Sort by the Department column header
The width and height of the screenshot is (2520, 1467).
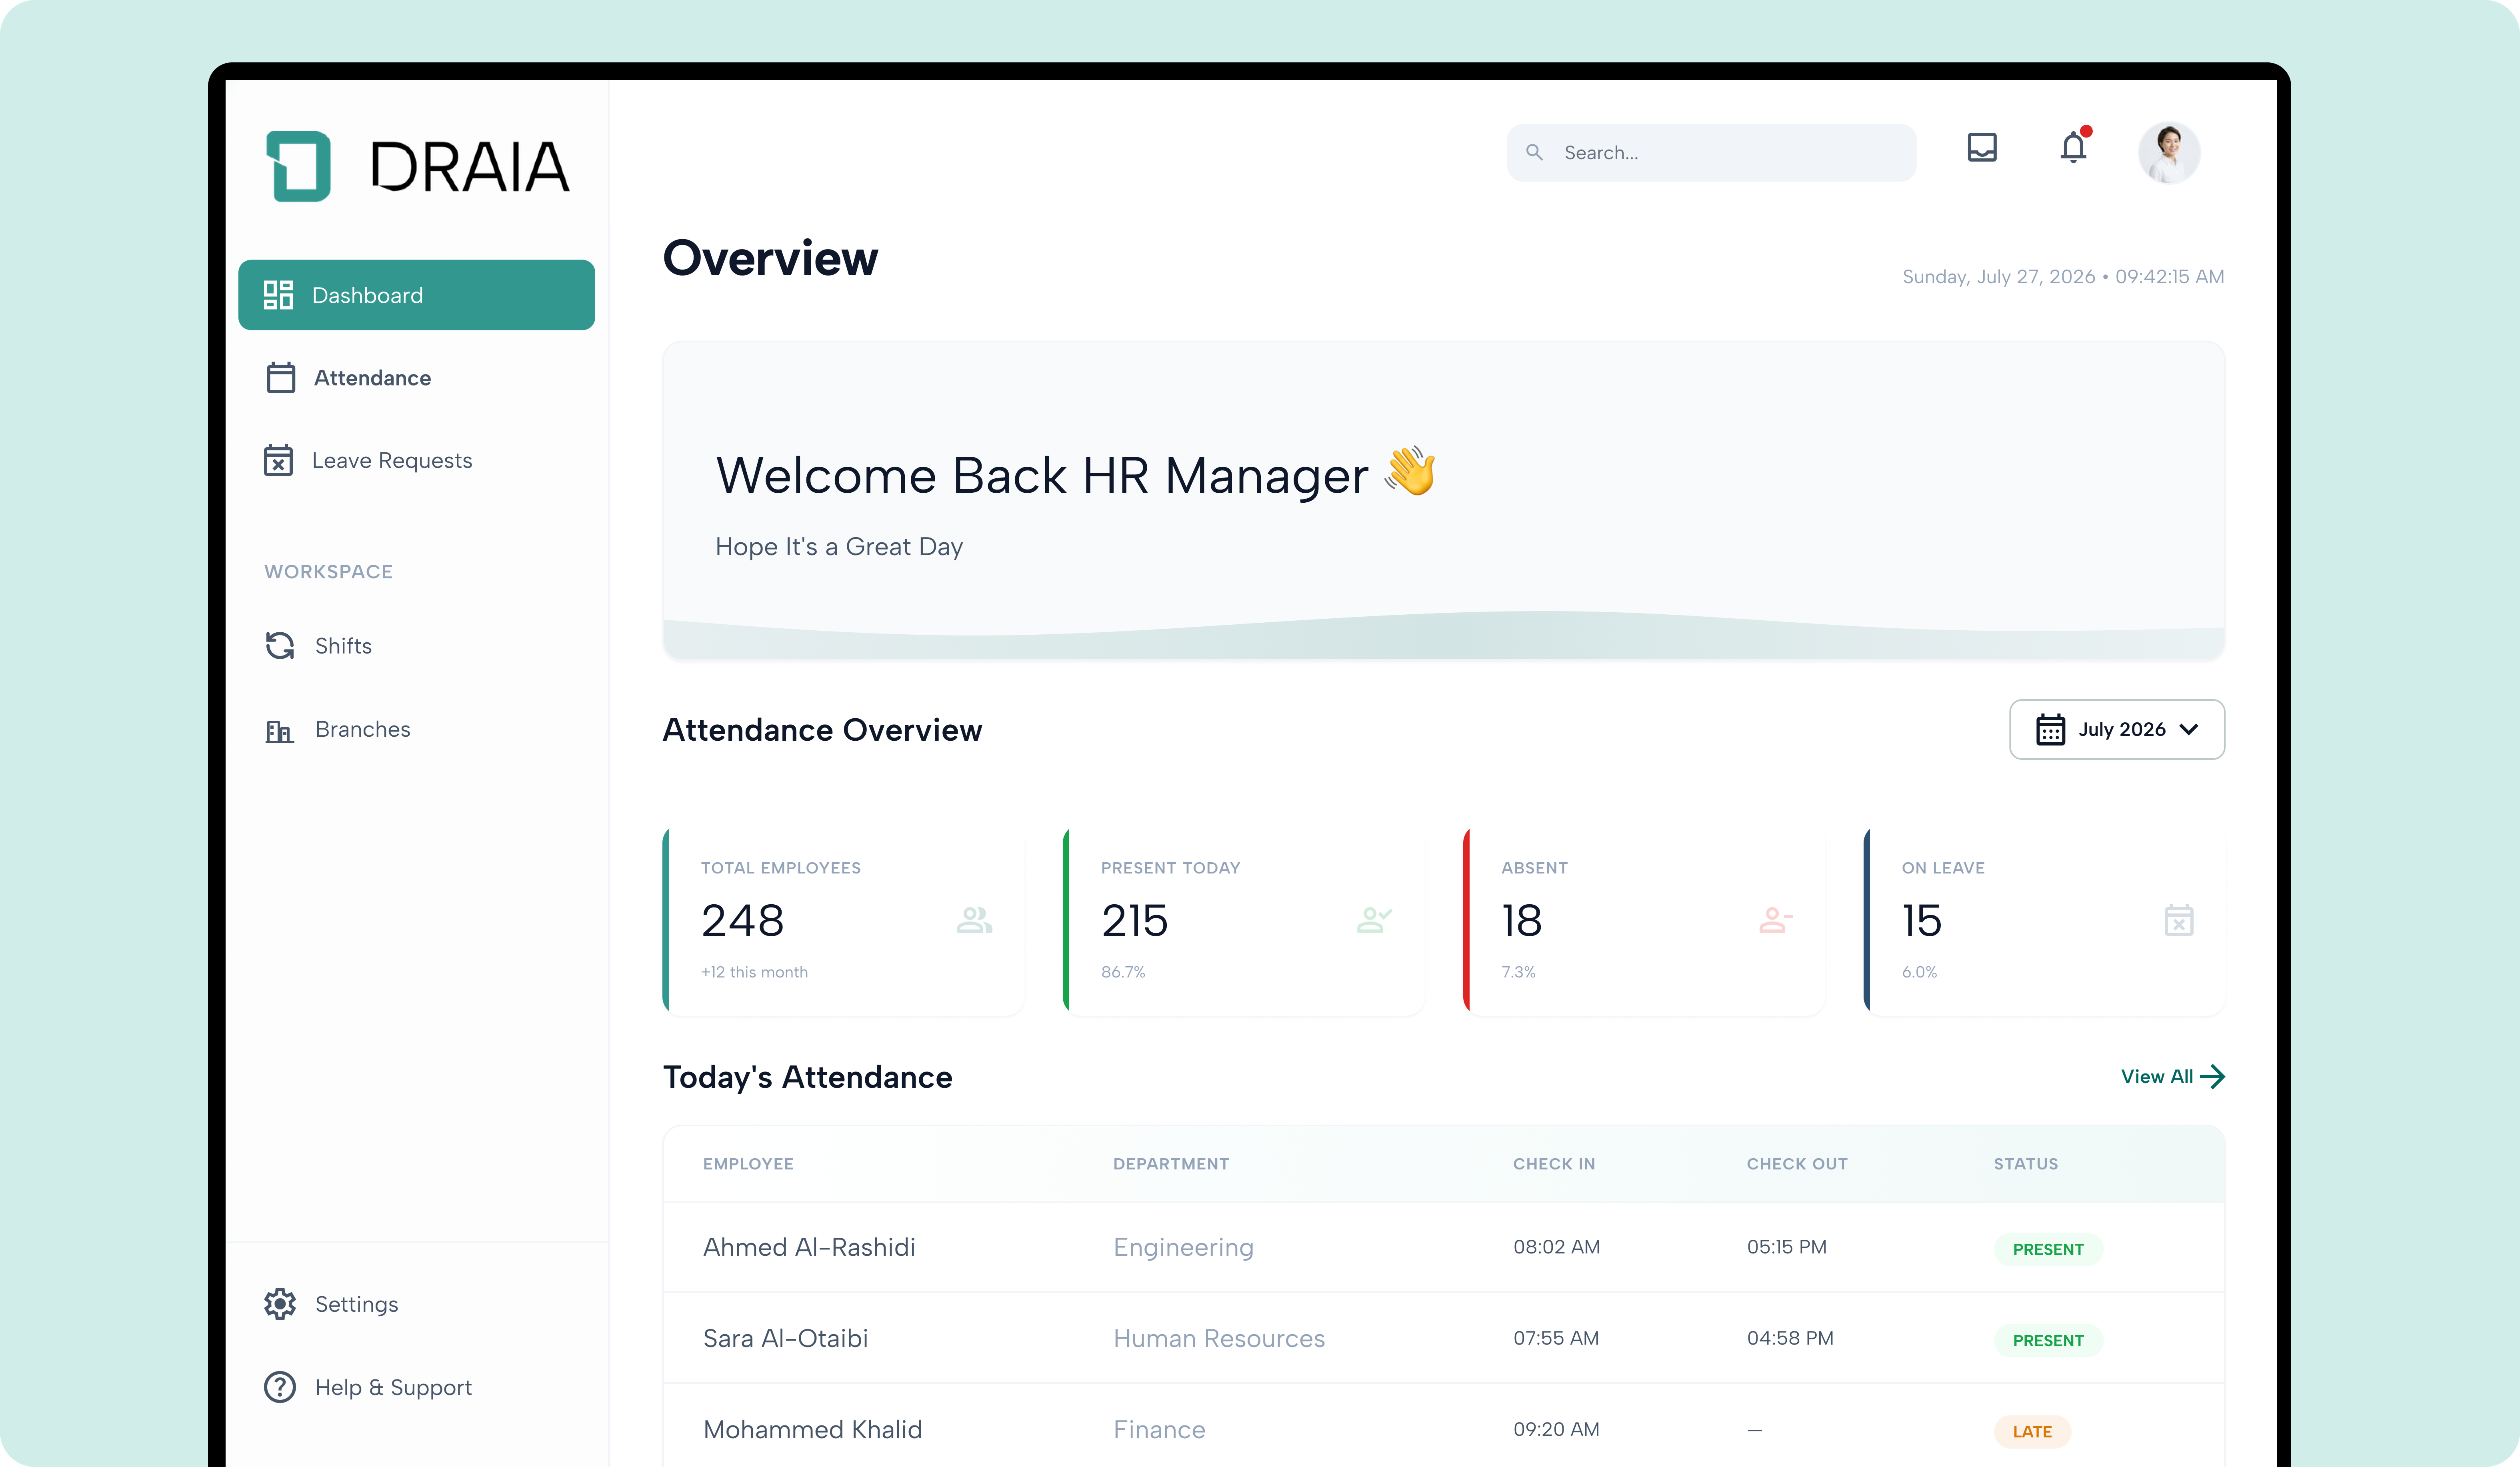click(x=1171, y=1164)
